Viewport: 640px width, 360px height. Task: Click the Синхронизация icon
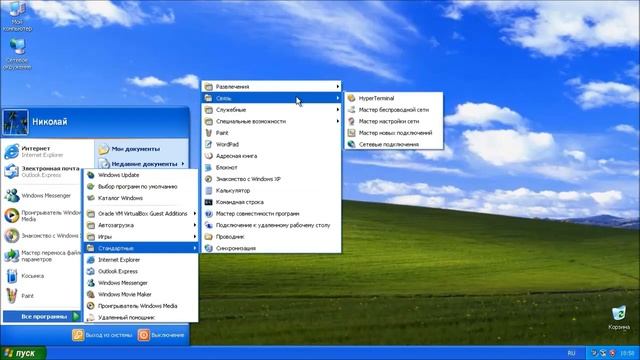click(209, 248)
